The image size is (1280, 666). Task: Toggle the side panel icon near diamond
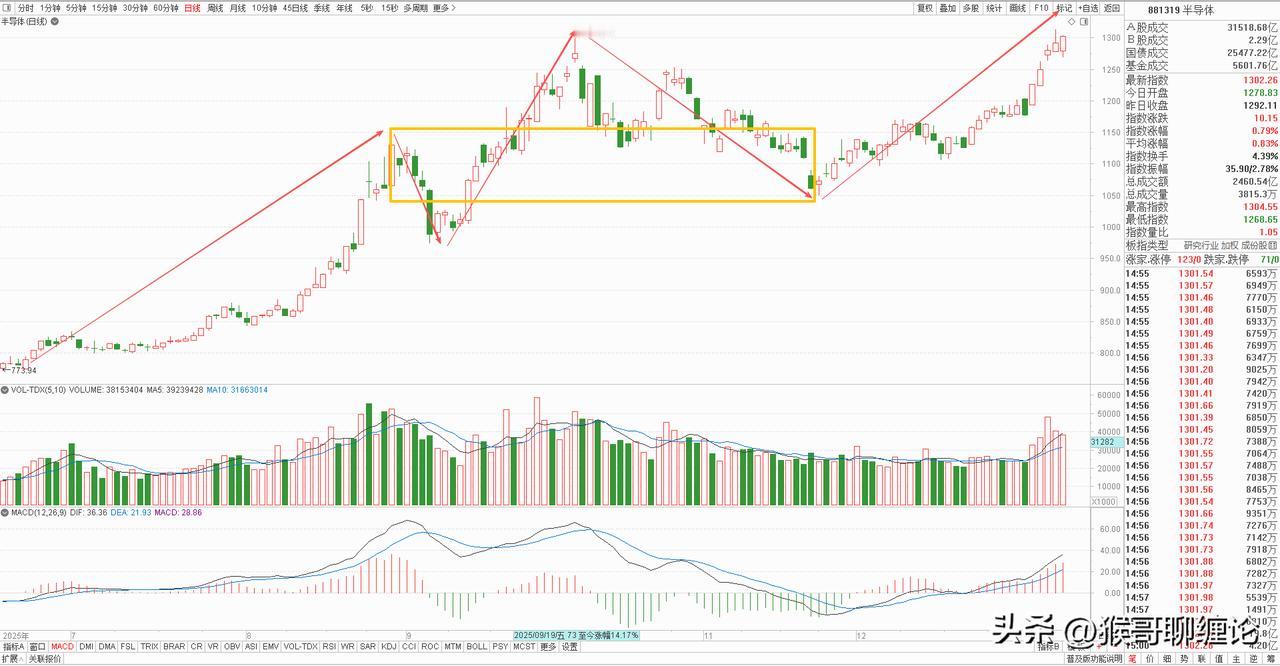1085,22
